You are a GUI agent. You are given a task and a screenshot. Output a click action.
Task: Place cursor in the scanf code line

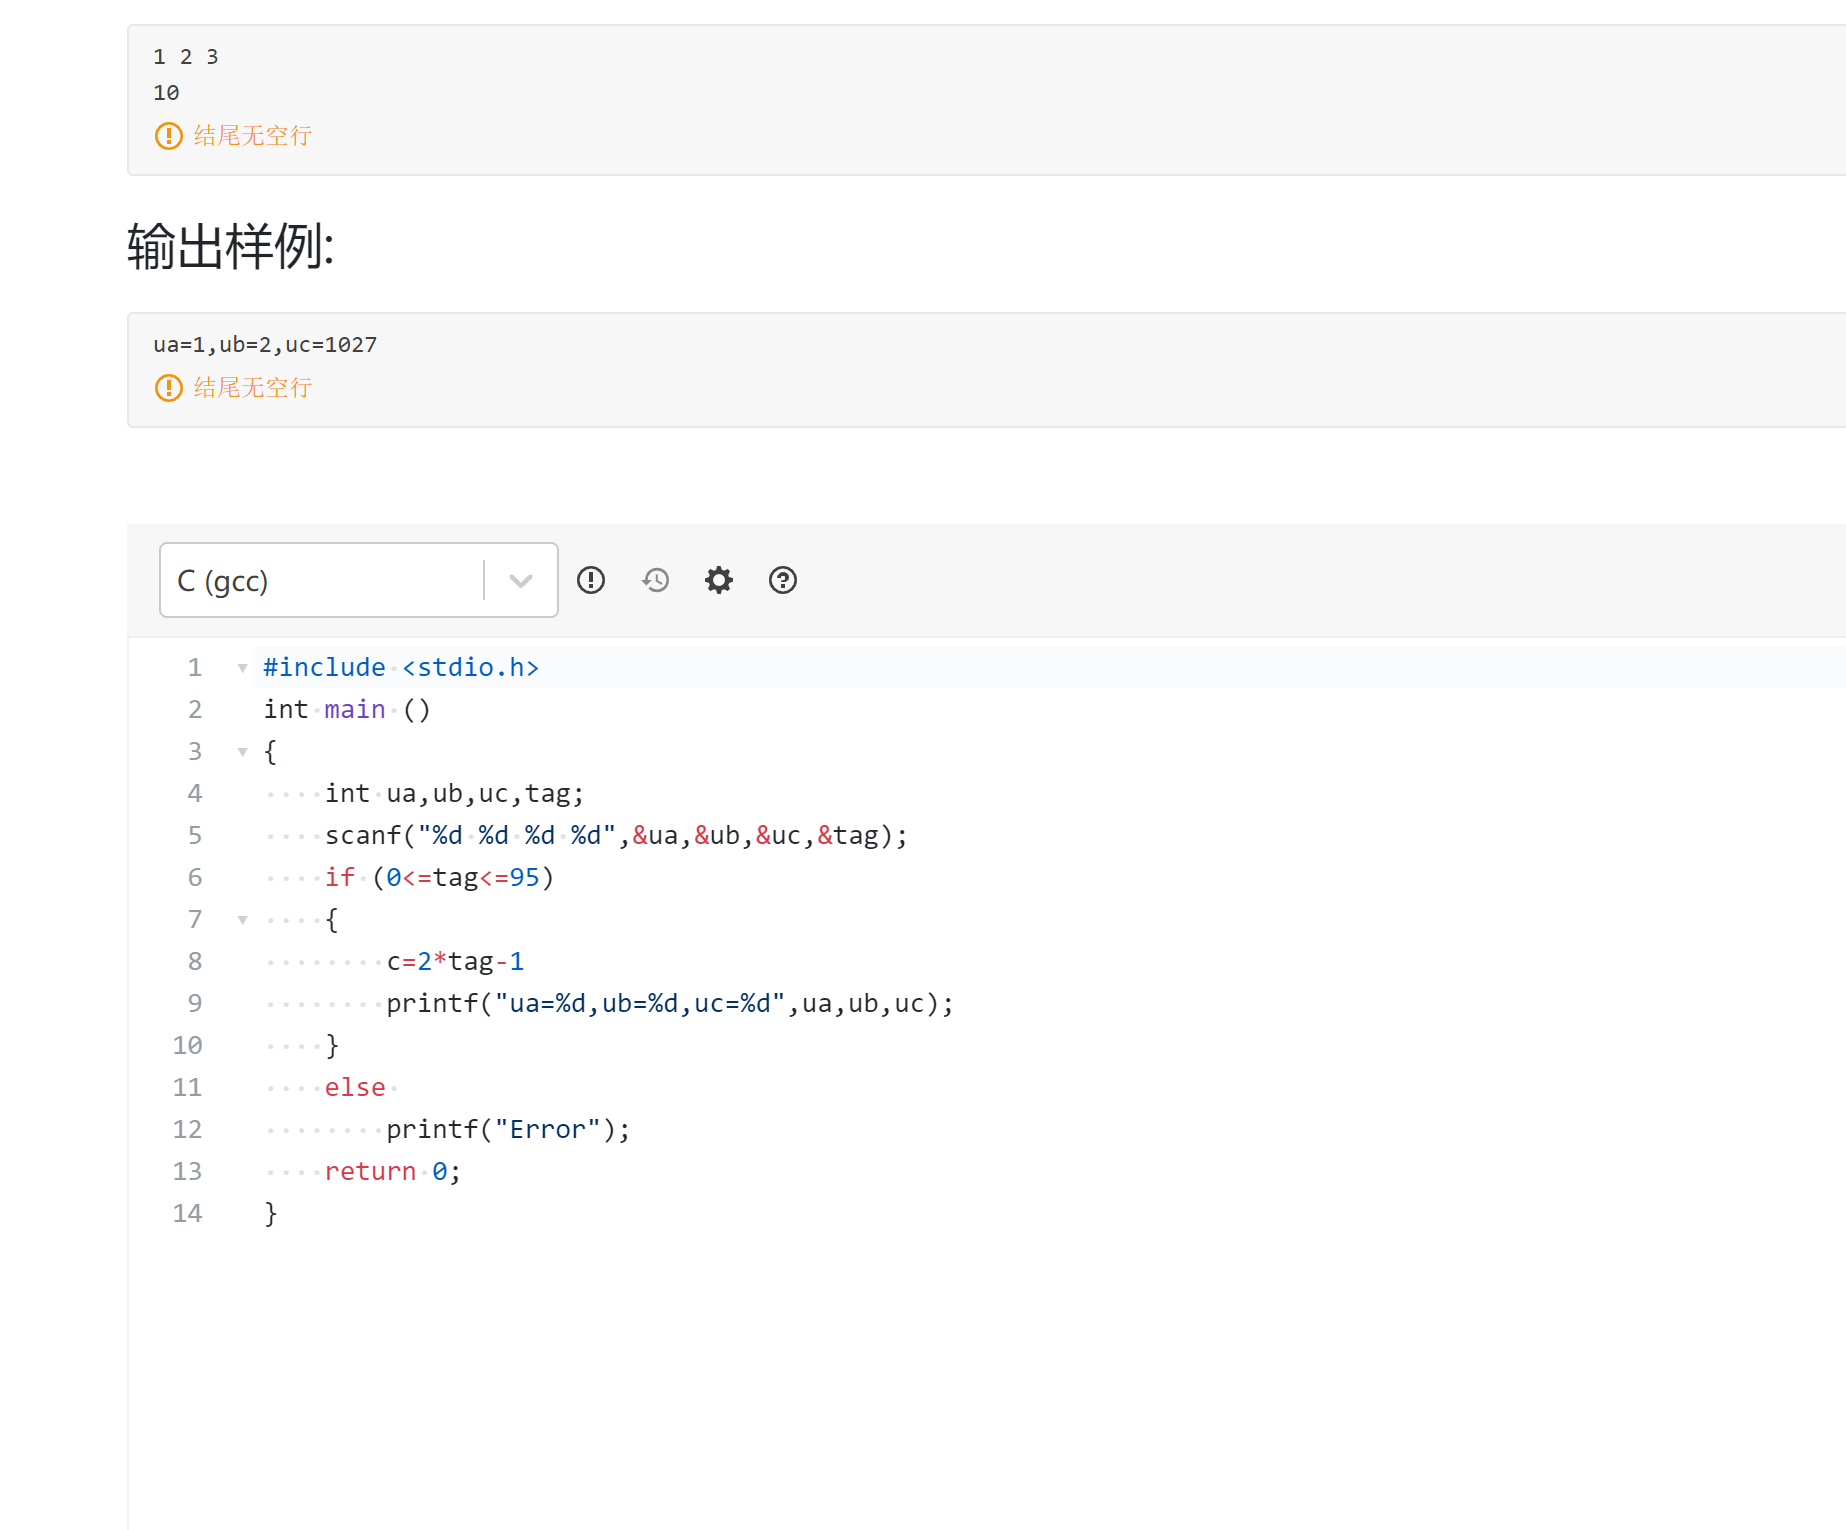pos(615,836)
